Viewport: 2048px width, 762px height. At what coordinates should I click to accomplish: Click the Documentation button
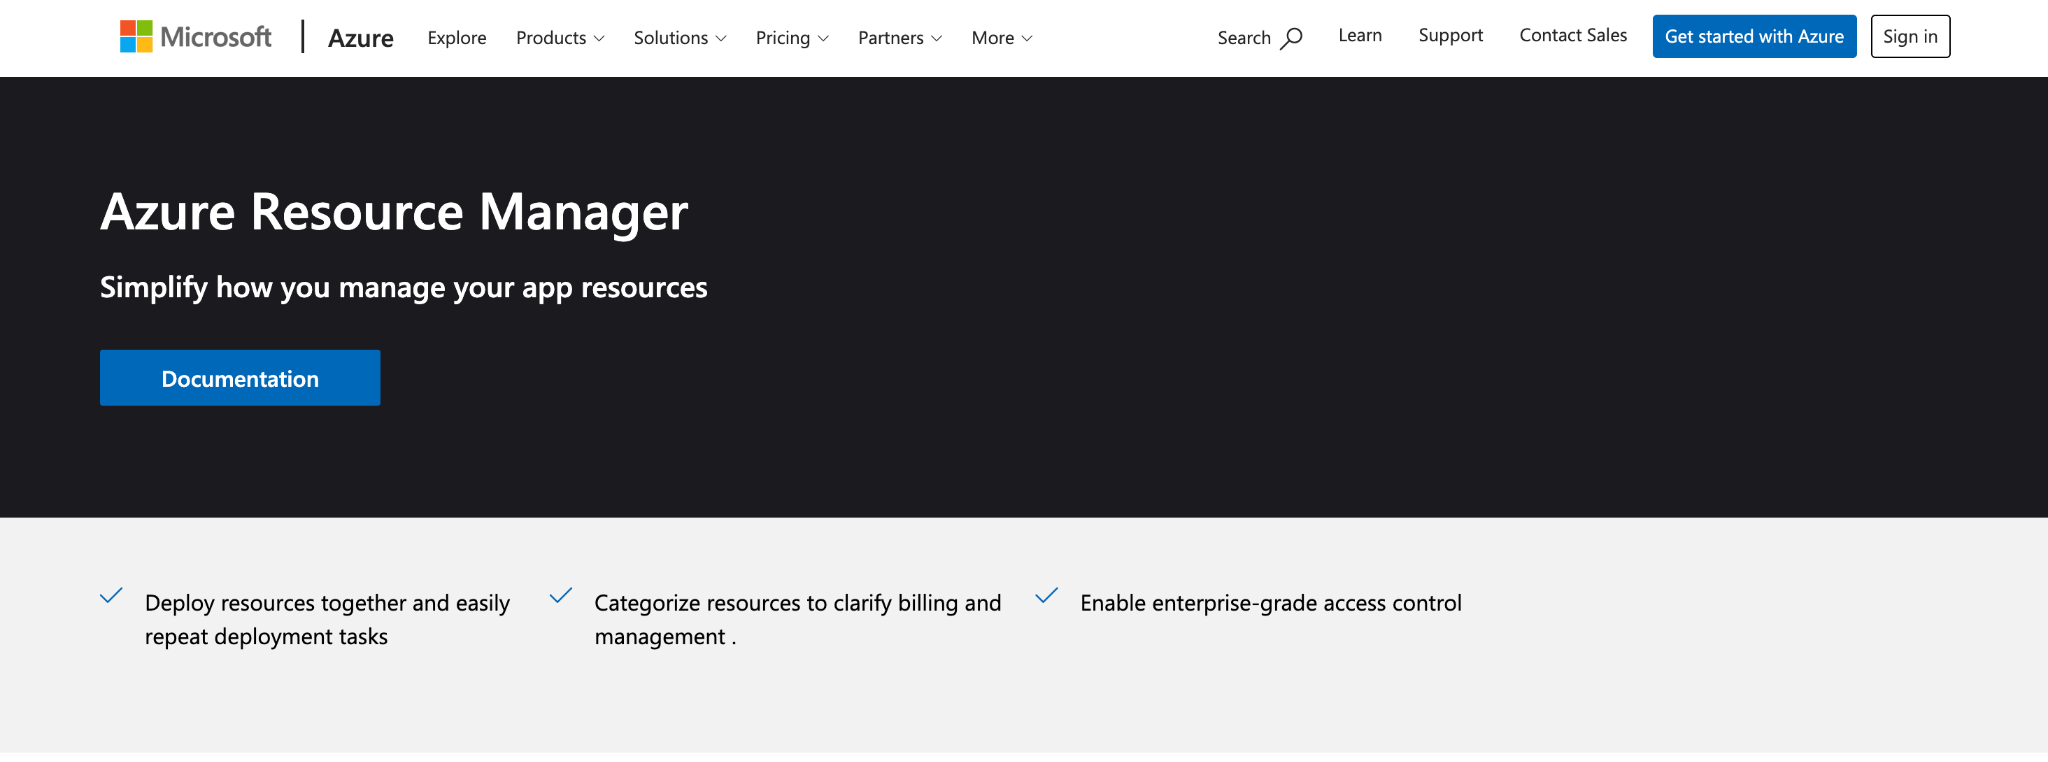pos(240,378)
